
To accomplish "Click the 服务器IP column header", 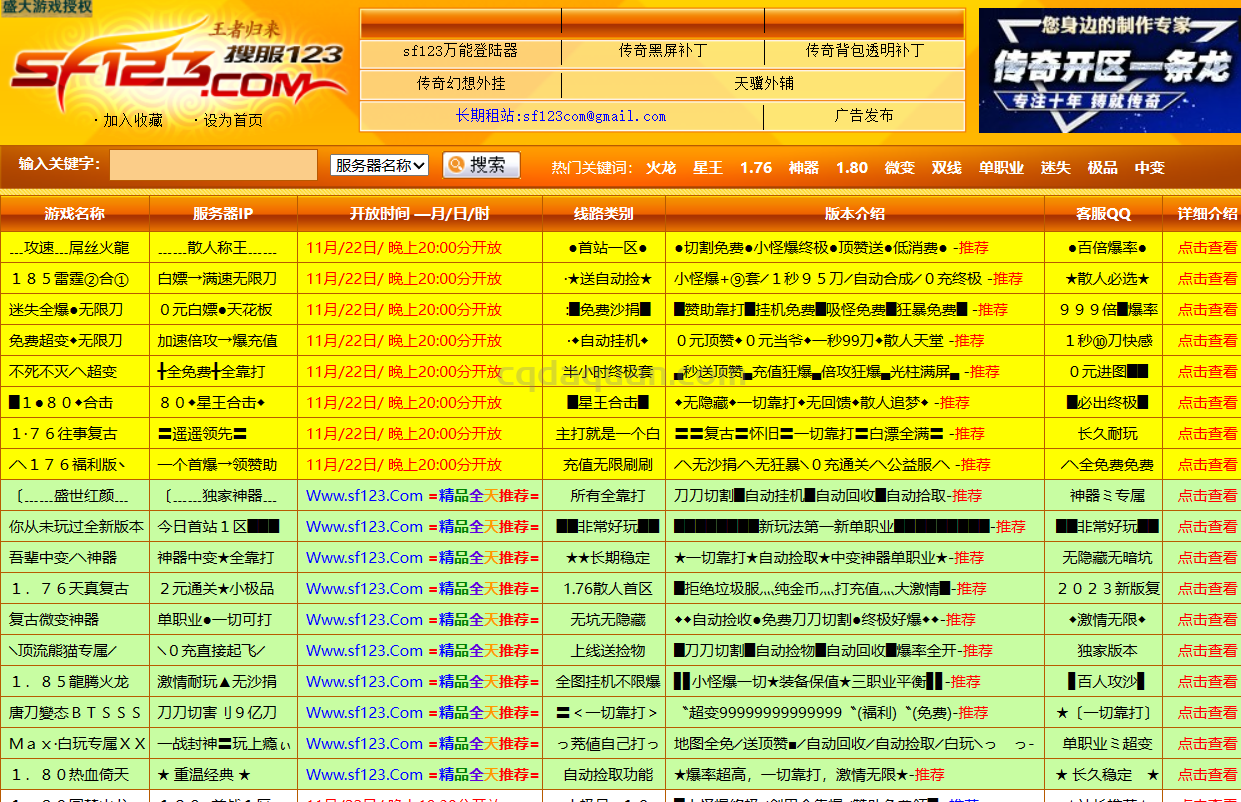I will pos(223,214).
